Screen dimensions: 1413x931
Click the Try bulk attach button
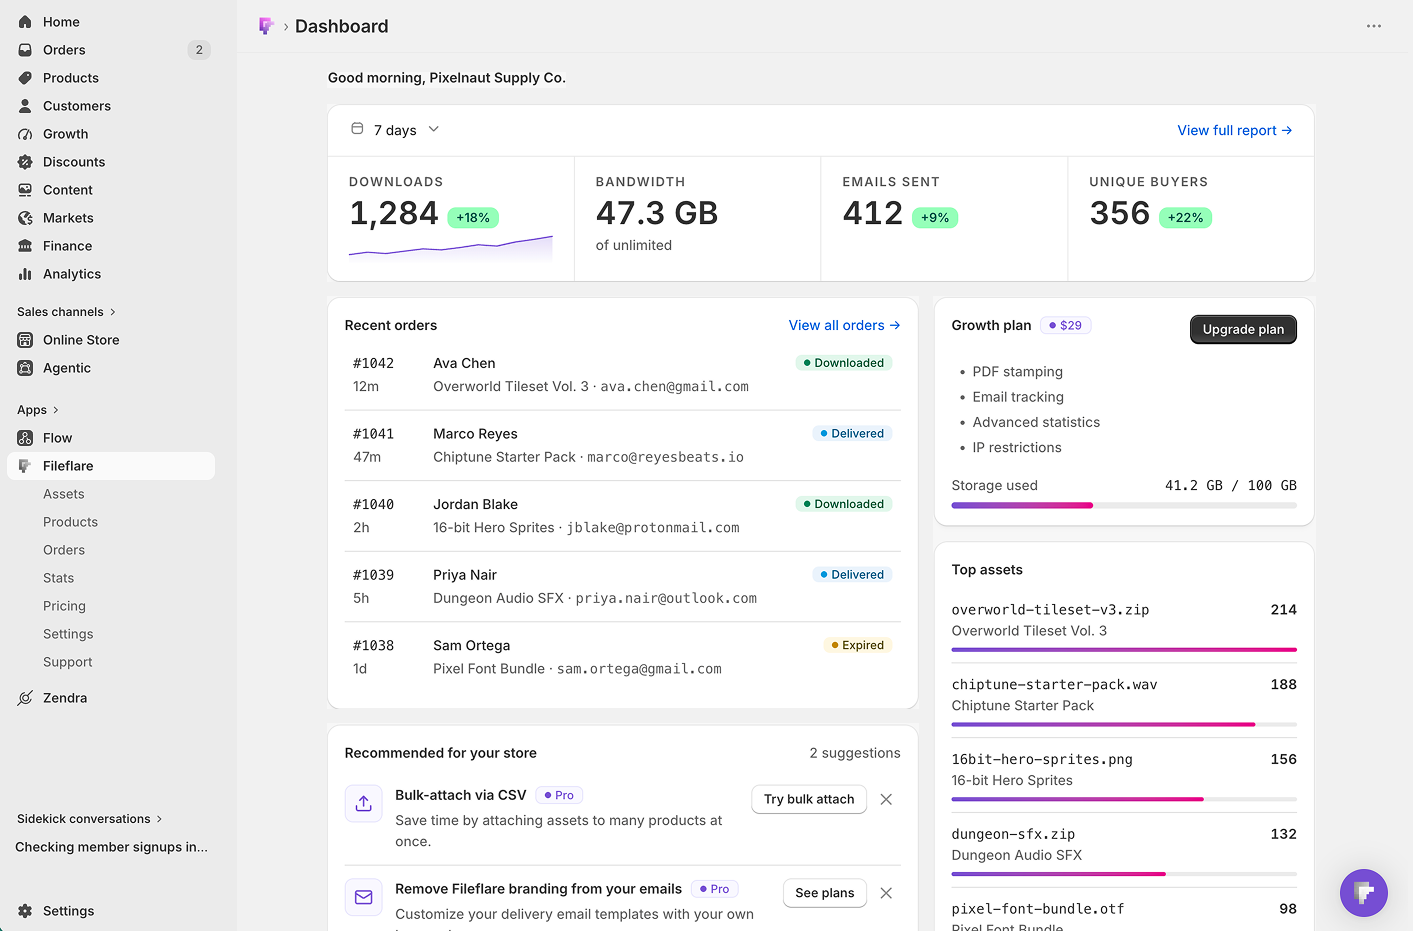pyautogui.click(x=809, y=799)
